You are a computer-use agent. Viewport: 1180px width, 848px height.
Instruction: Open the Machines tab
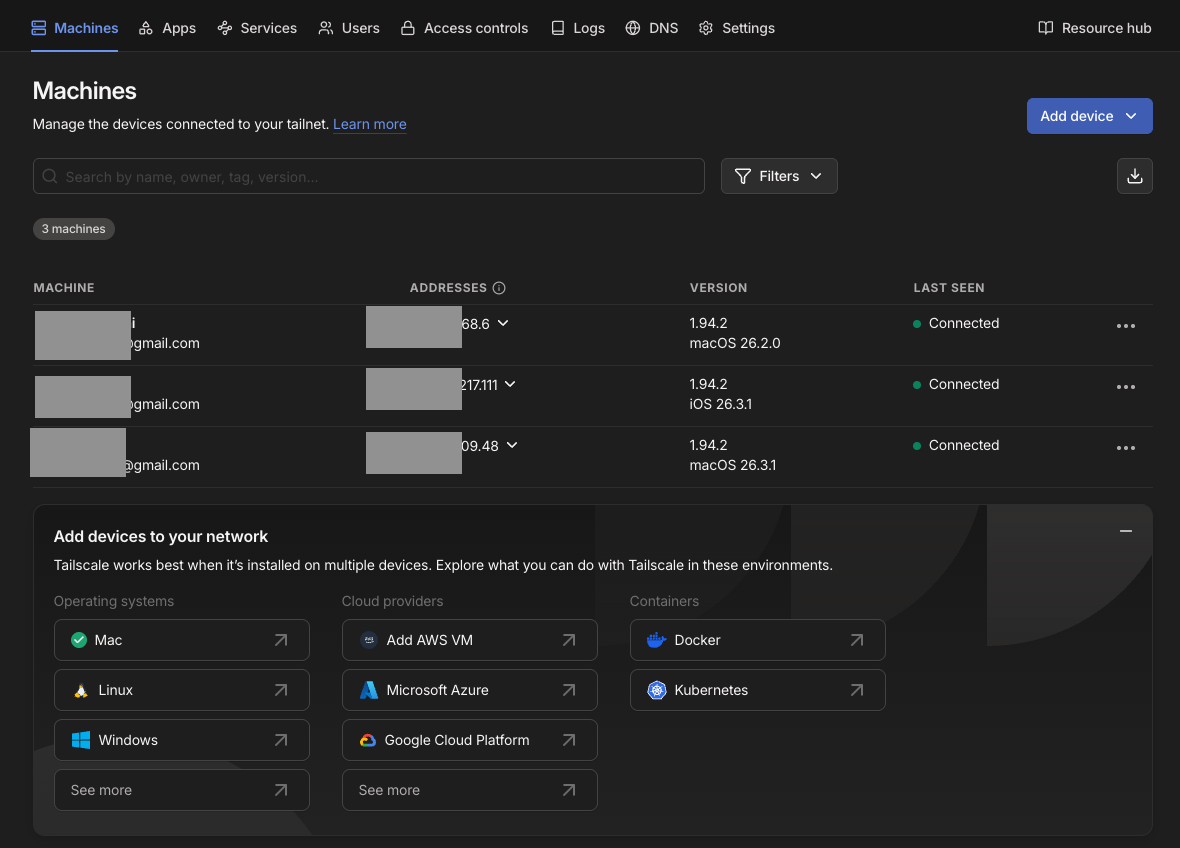click(75, 28)
